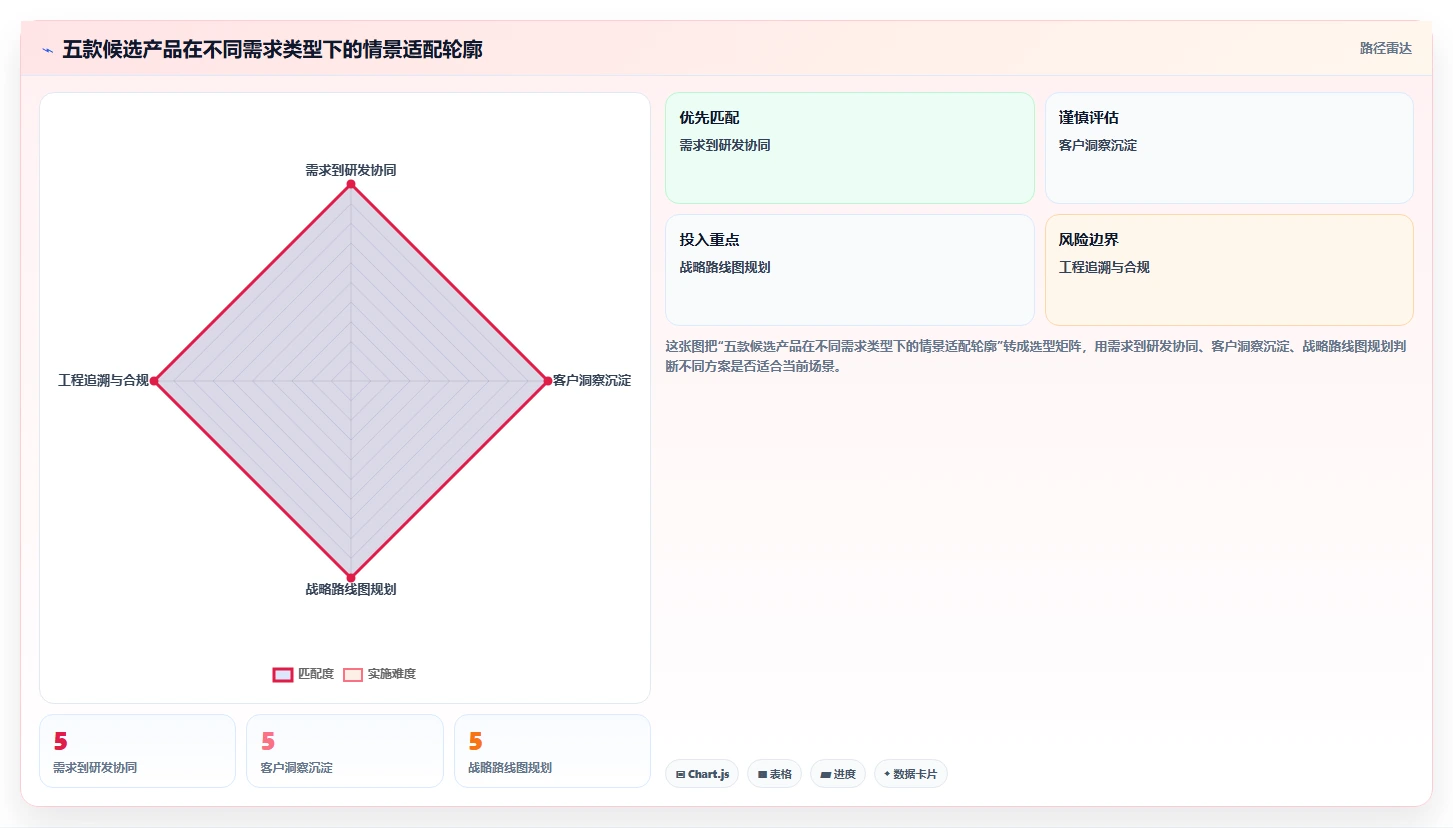Screen dimensions: 1453x828
Task: Click the 战略路线图规划 axis label below the radar
Action: click(x=350, y=589)
